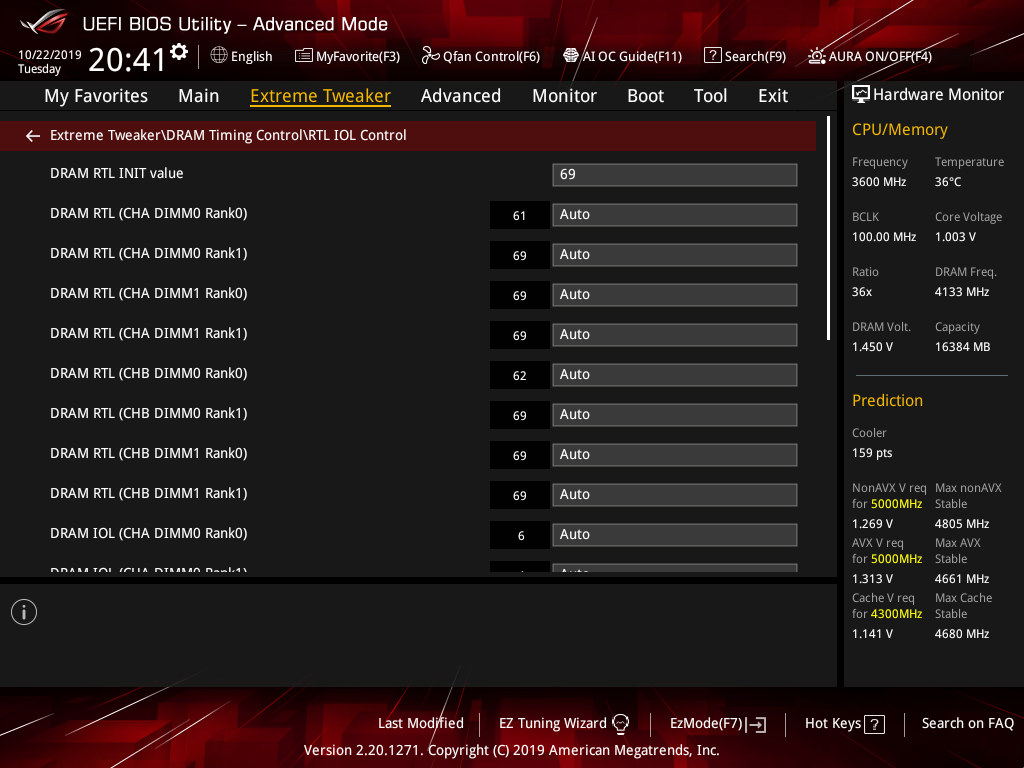Viewport: 1024px width, 768px height.
Task: Open the clock settings gear icon
Action: tap(179, 52)
